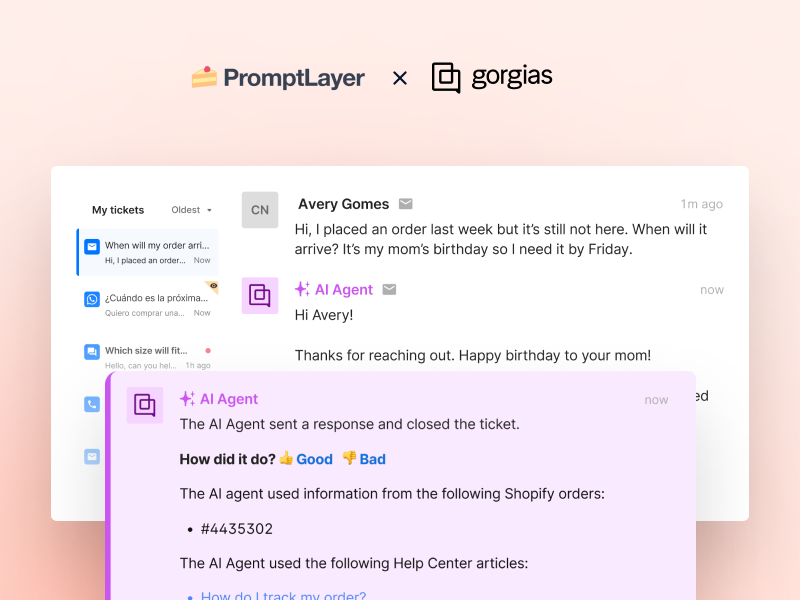Open the WhatsApp ticket '¿Cuándo es la próxima...'
The height and width of the screenshot is (600, 800).
[148, 304]
